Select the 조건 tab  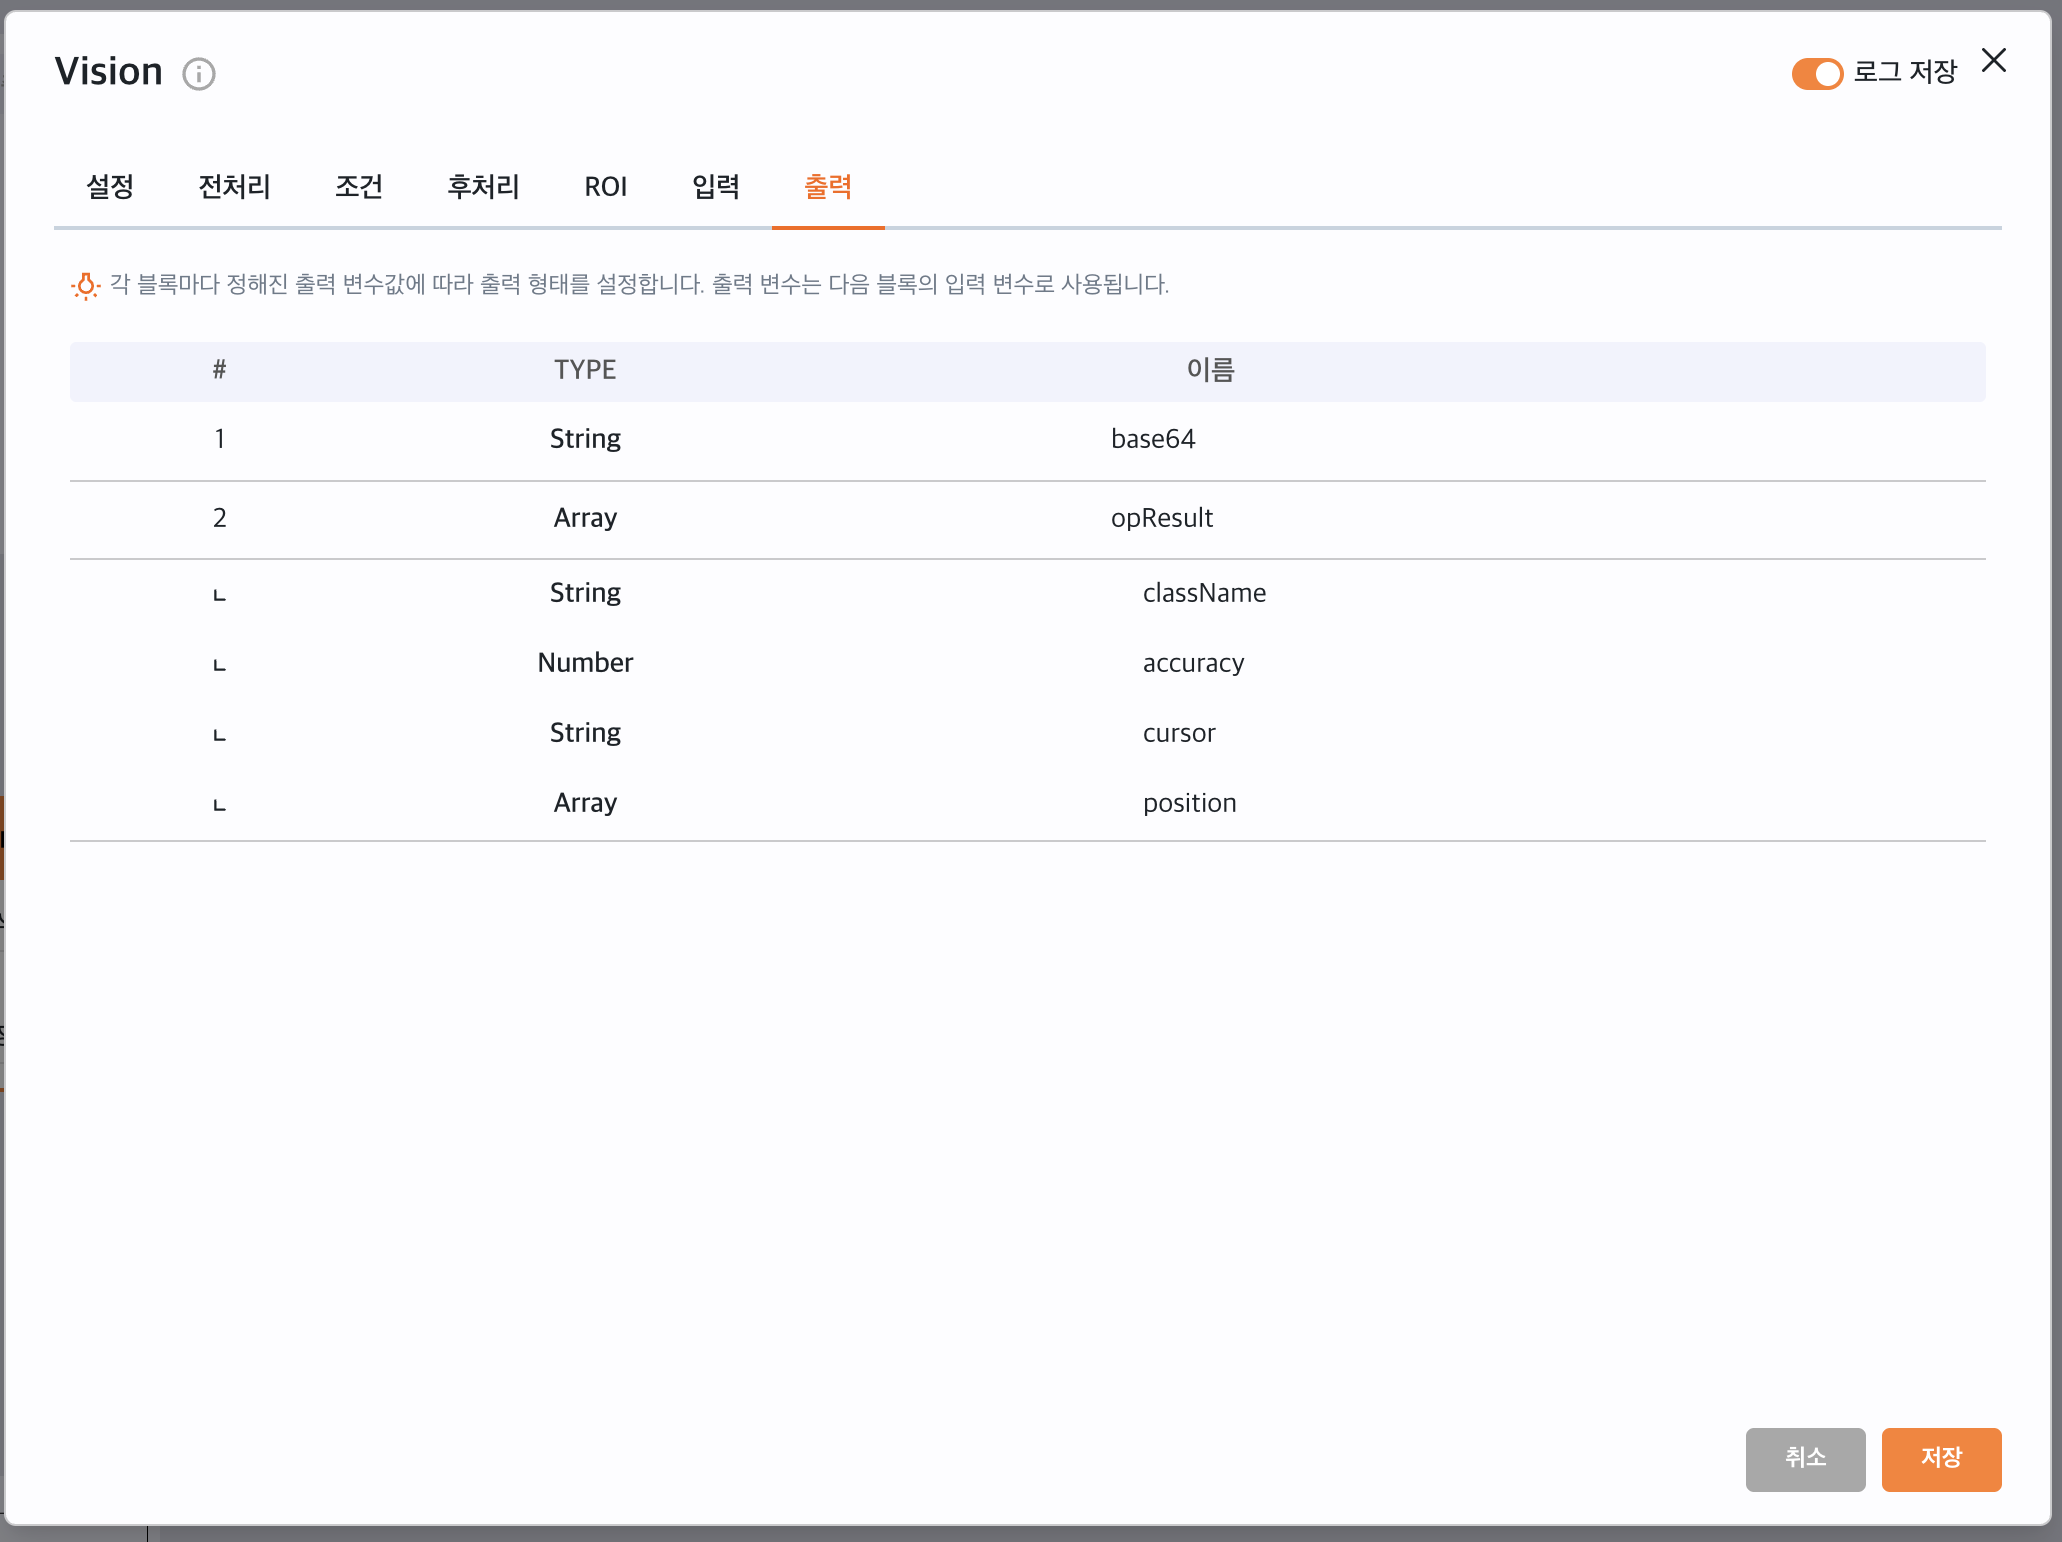[x=358, y=187]
